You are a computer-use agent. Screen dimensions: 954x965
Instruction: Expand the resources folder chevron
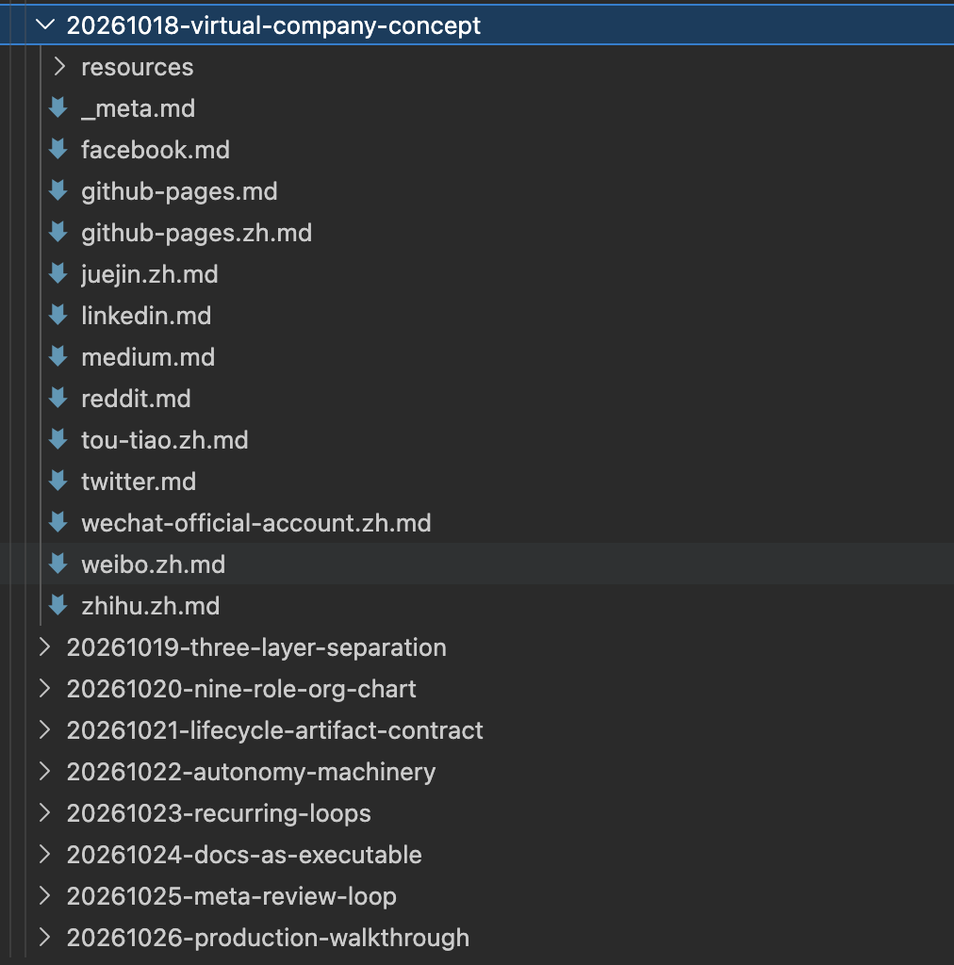pos(60,66)
